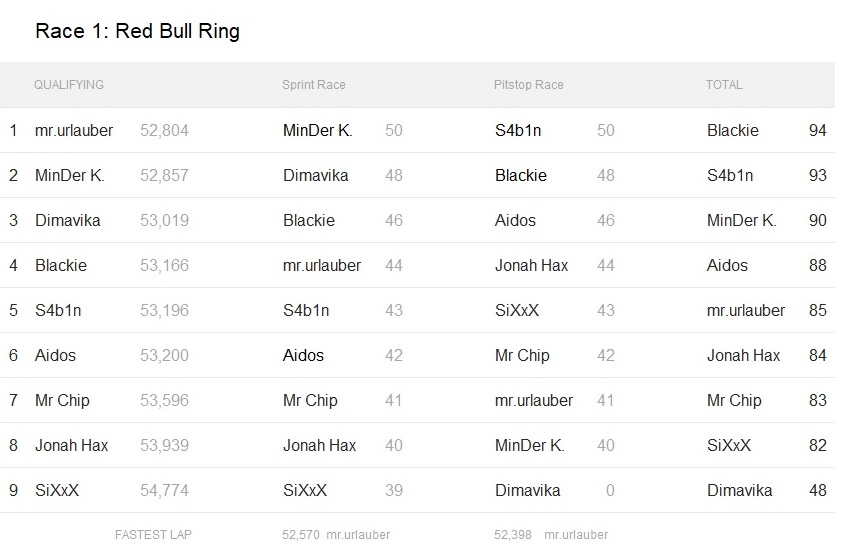
Task: Click Sprint Race fastest lap 52,570
Action: point(301,535)
